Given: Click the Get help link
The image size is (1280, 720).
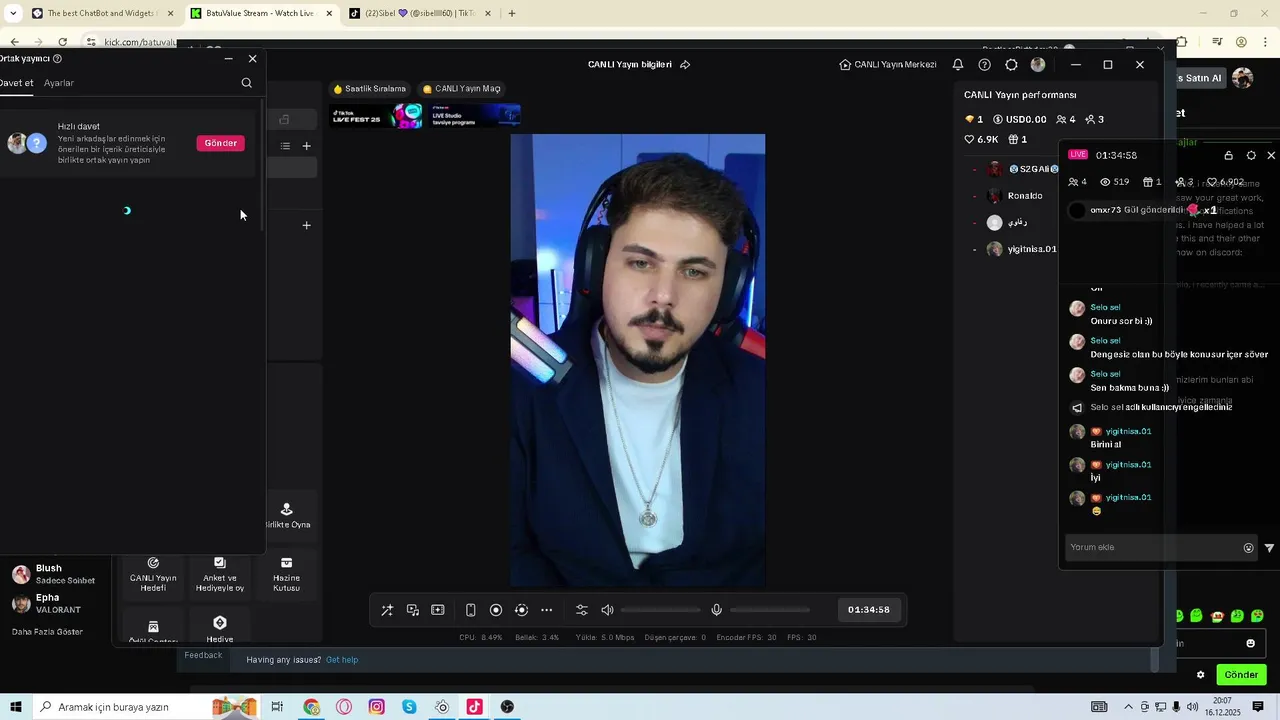Looking at the screenshot, I should tap(342, 660).
